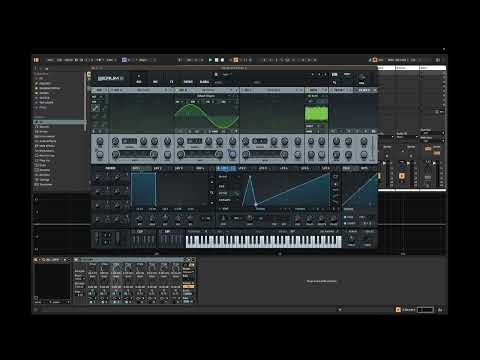Image resolution: width=480 pixels, height=360 pixels.
Task: Select the LFO 2 modulator tab
Action: click(x=242, y=168)
